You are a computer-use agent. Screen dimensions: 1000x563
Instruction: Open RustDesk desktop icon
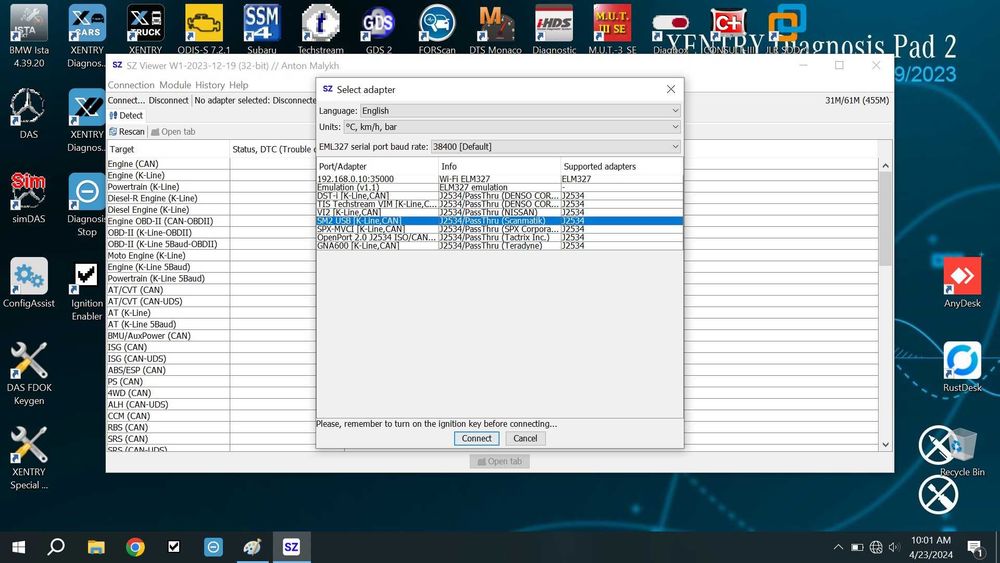coord(962,367)
